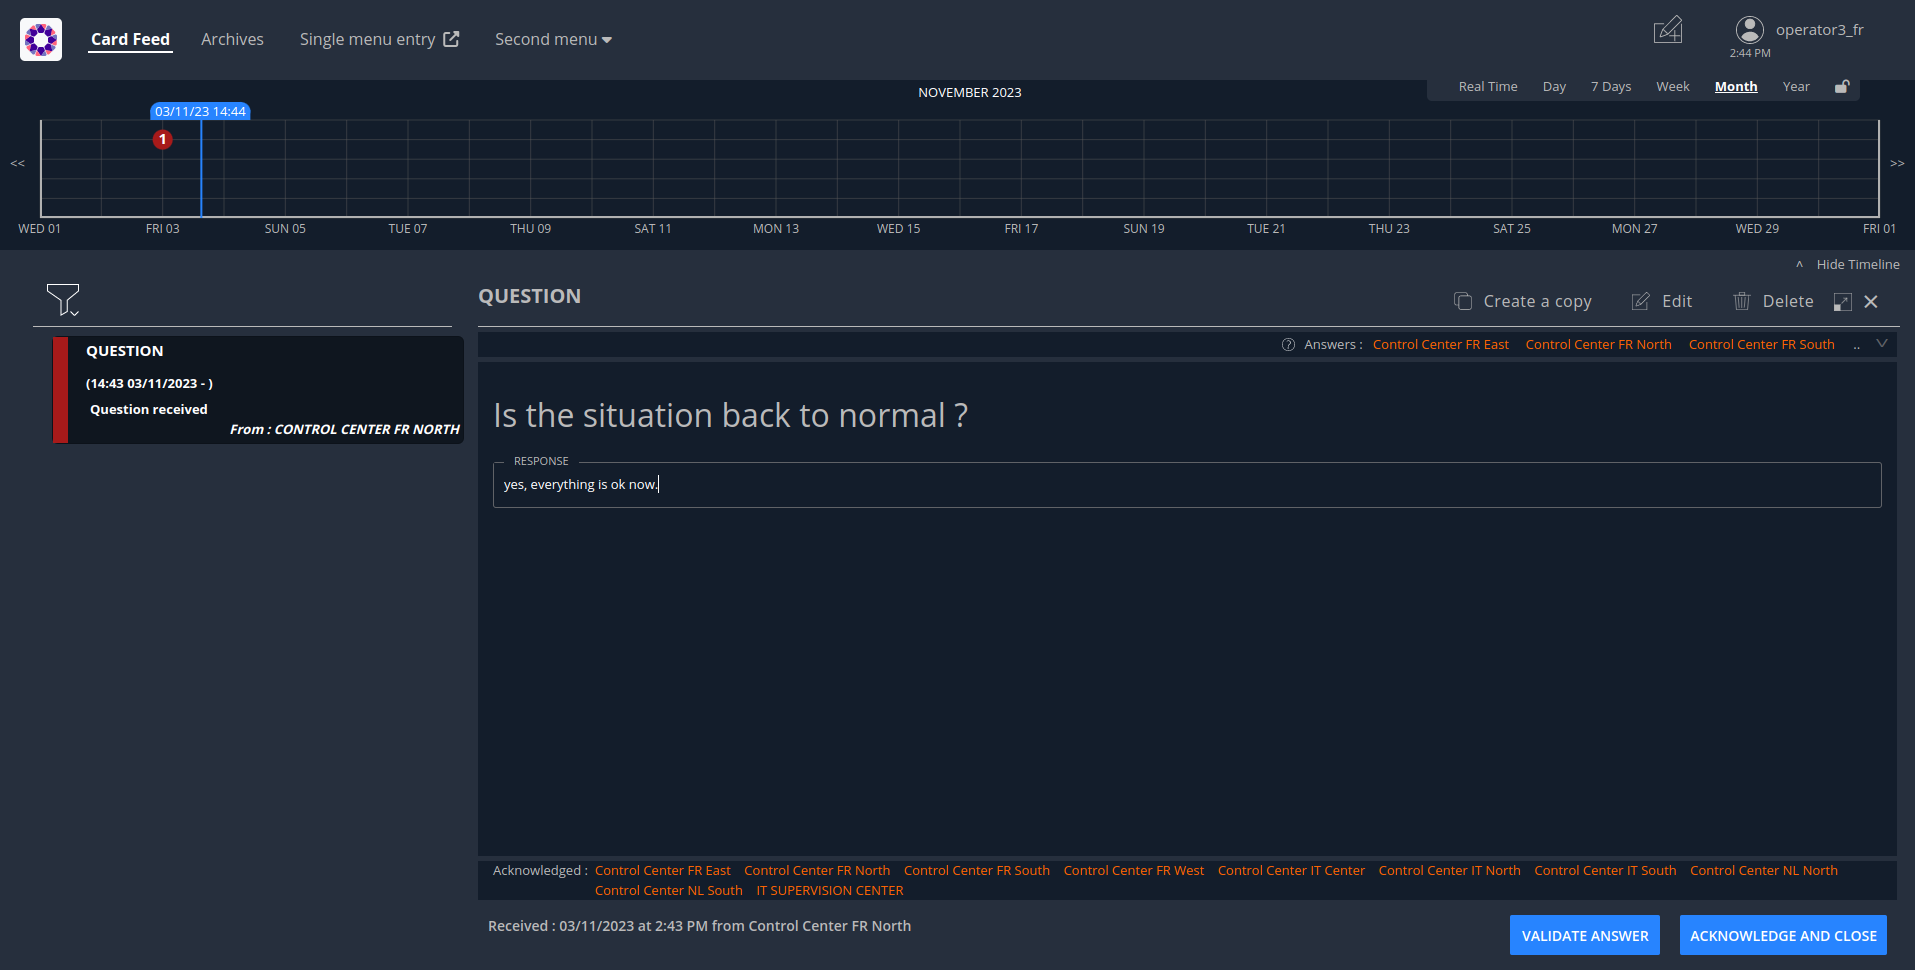Click the VALIDATE ANSWER button
1915x970 pixels.
(1583, 935)
